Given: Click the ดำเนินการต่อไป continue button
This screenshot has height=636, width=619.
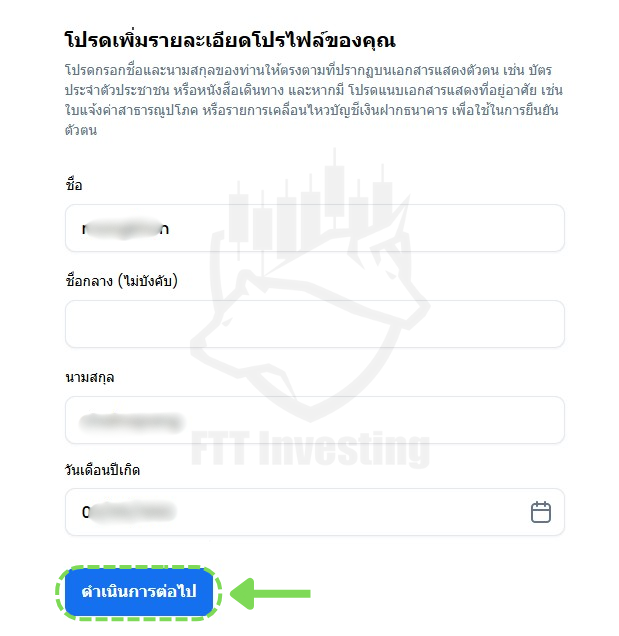Looking at the screenshot, I should tap(139, 592).
